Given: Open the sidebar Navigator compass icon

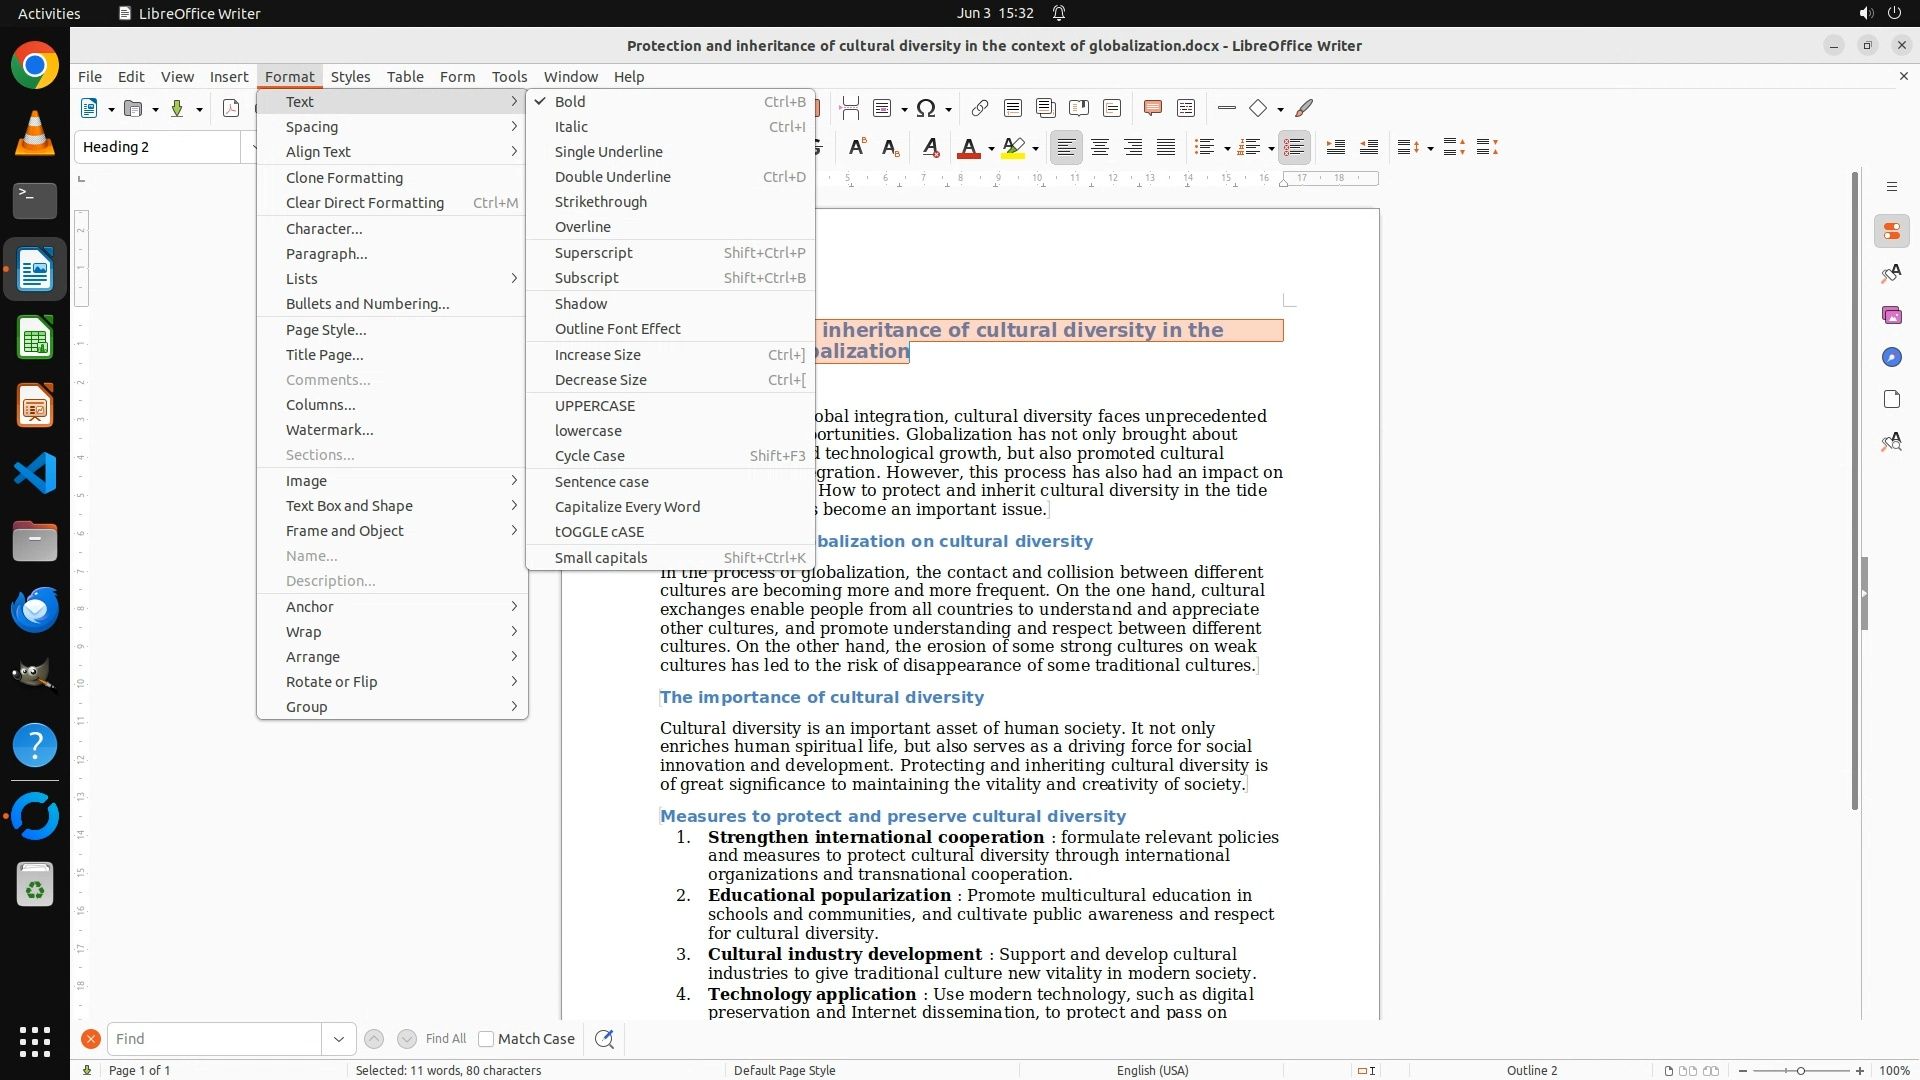Looking at the screenshot, I should pyautogui.click(x=1891, y=357).
